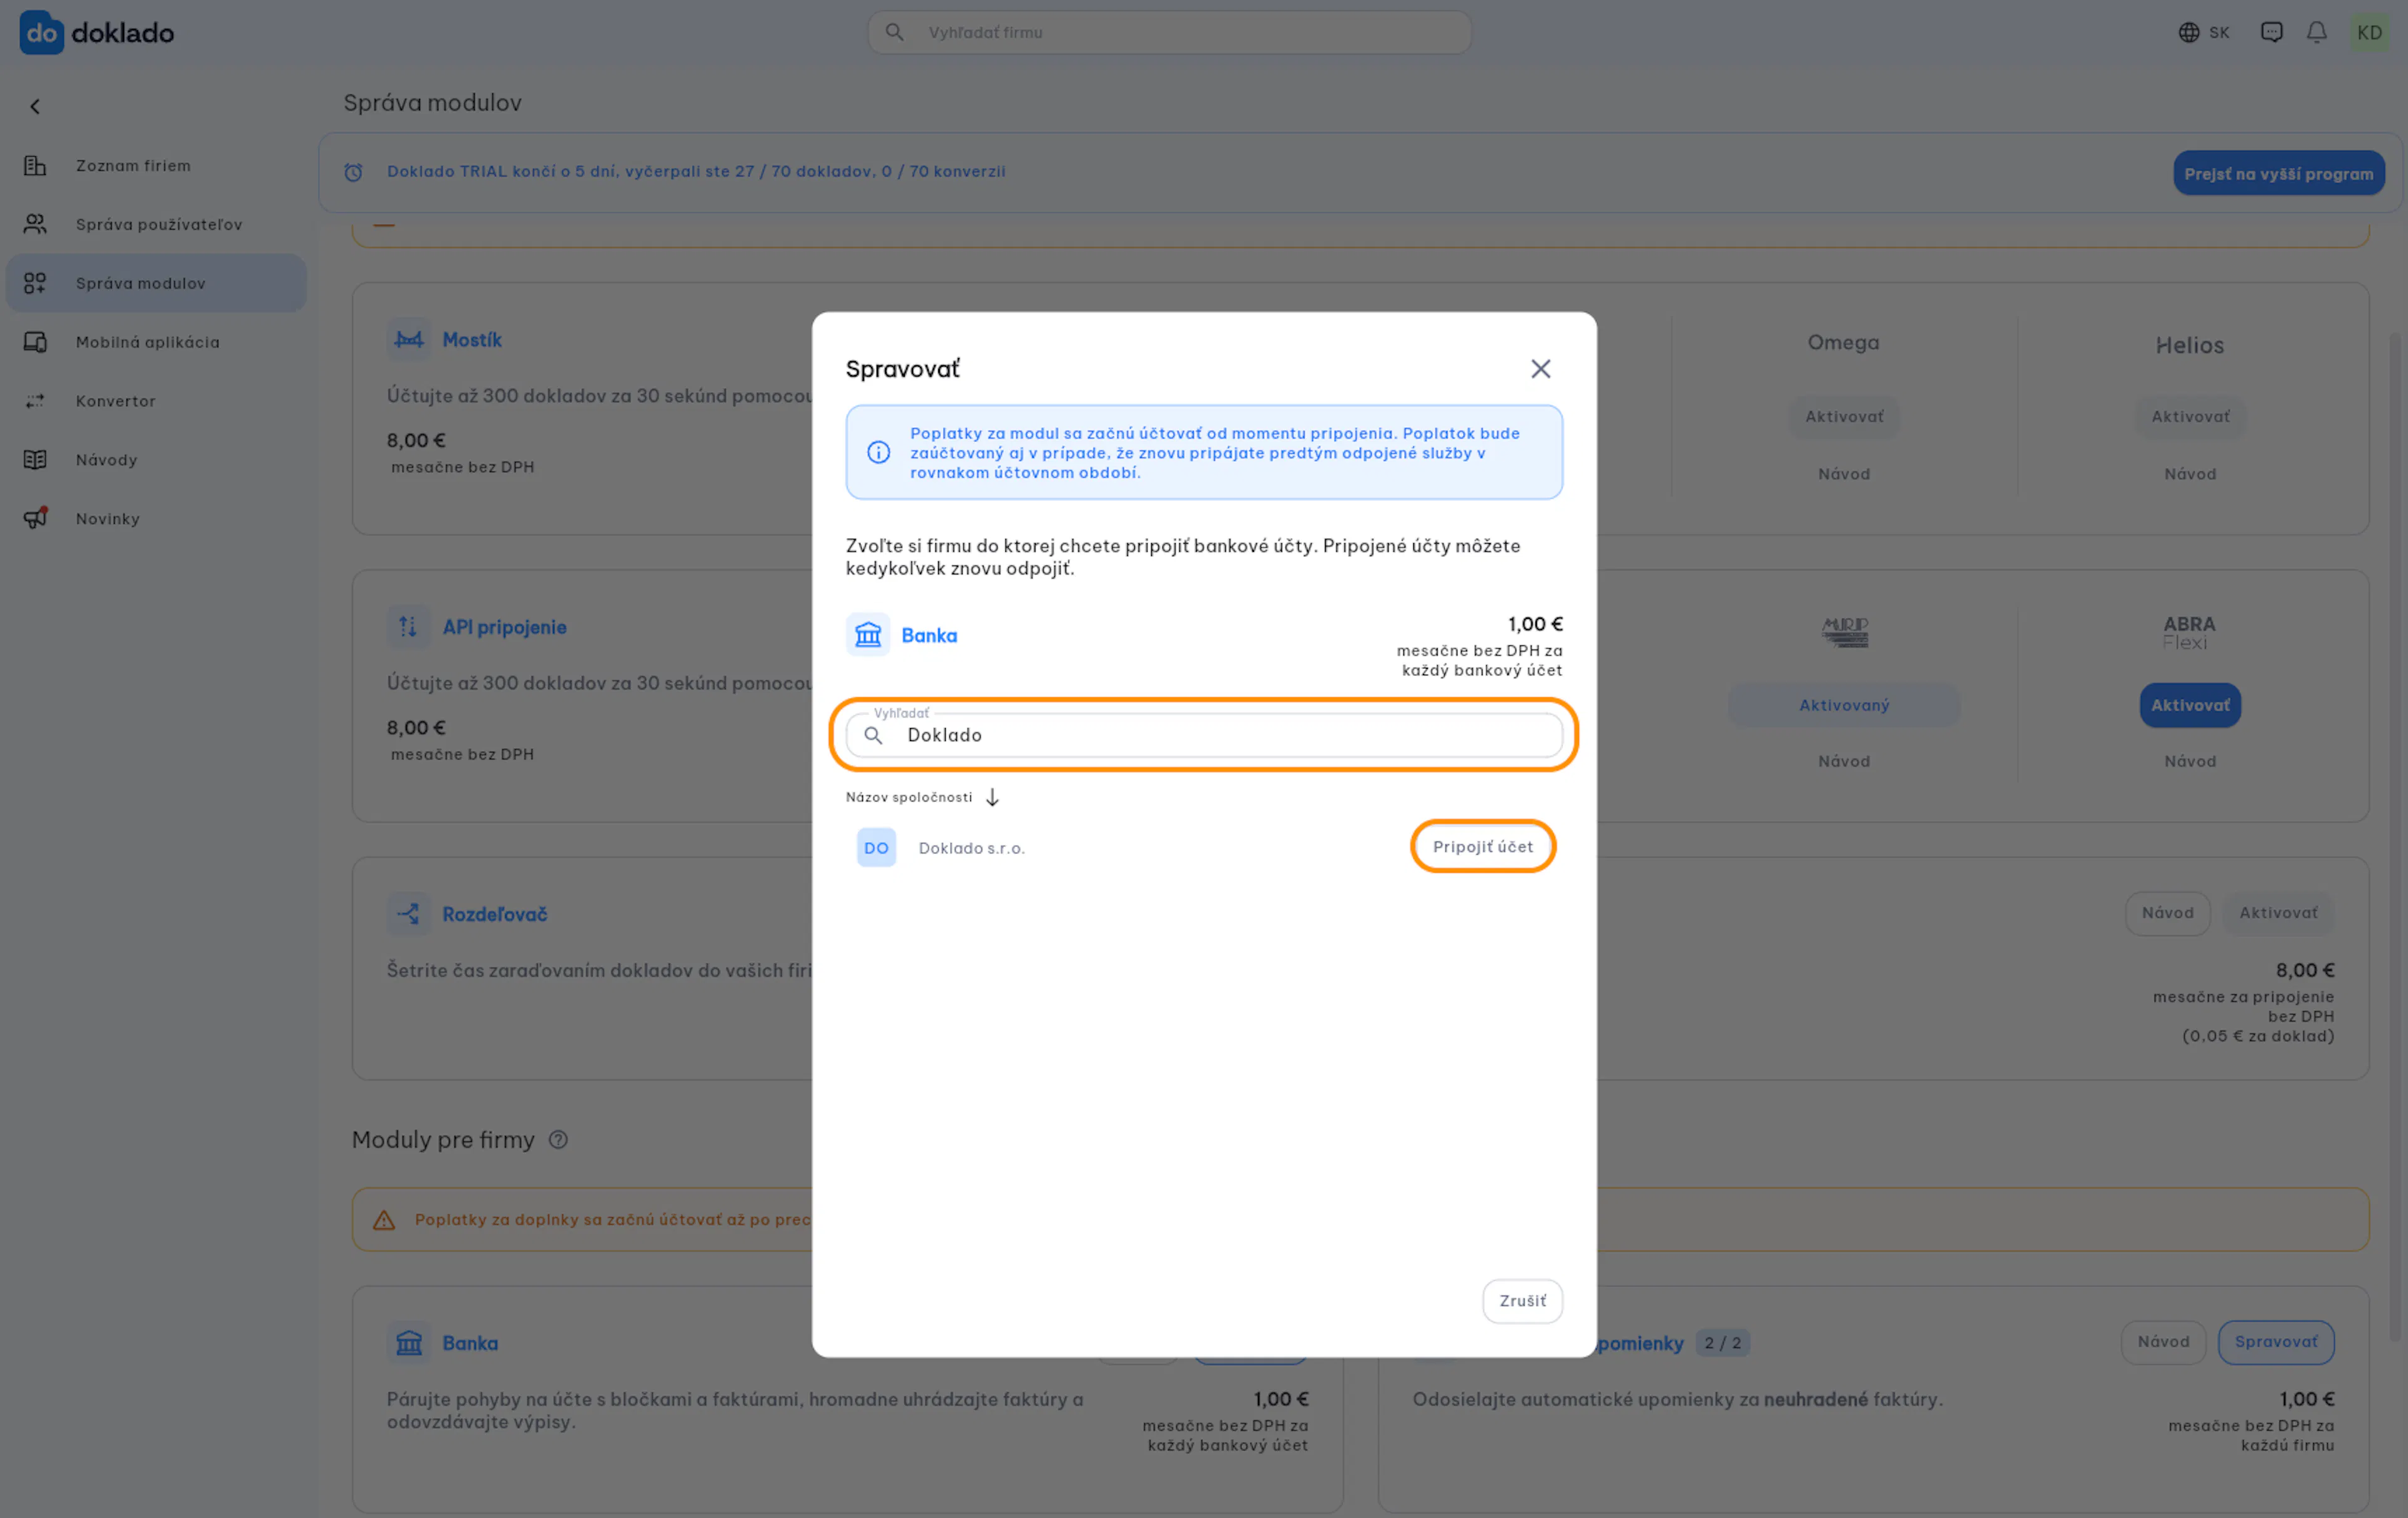2408x1518 pixels.
Task: Click Prejsť na vyšší program button
Action: tap(2279, 173)
